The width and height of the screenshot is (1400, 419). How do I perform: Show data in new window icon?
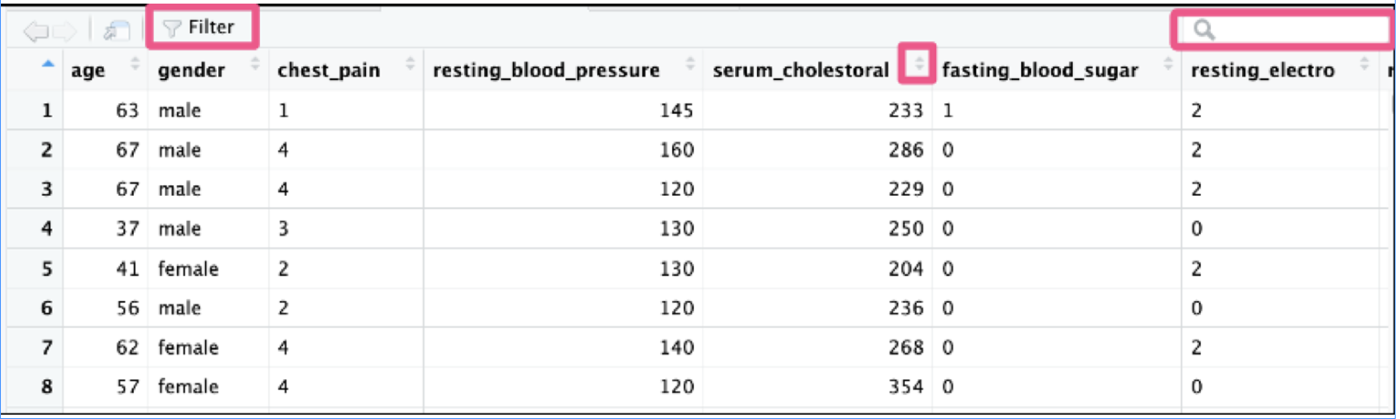(116, 30)
